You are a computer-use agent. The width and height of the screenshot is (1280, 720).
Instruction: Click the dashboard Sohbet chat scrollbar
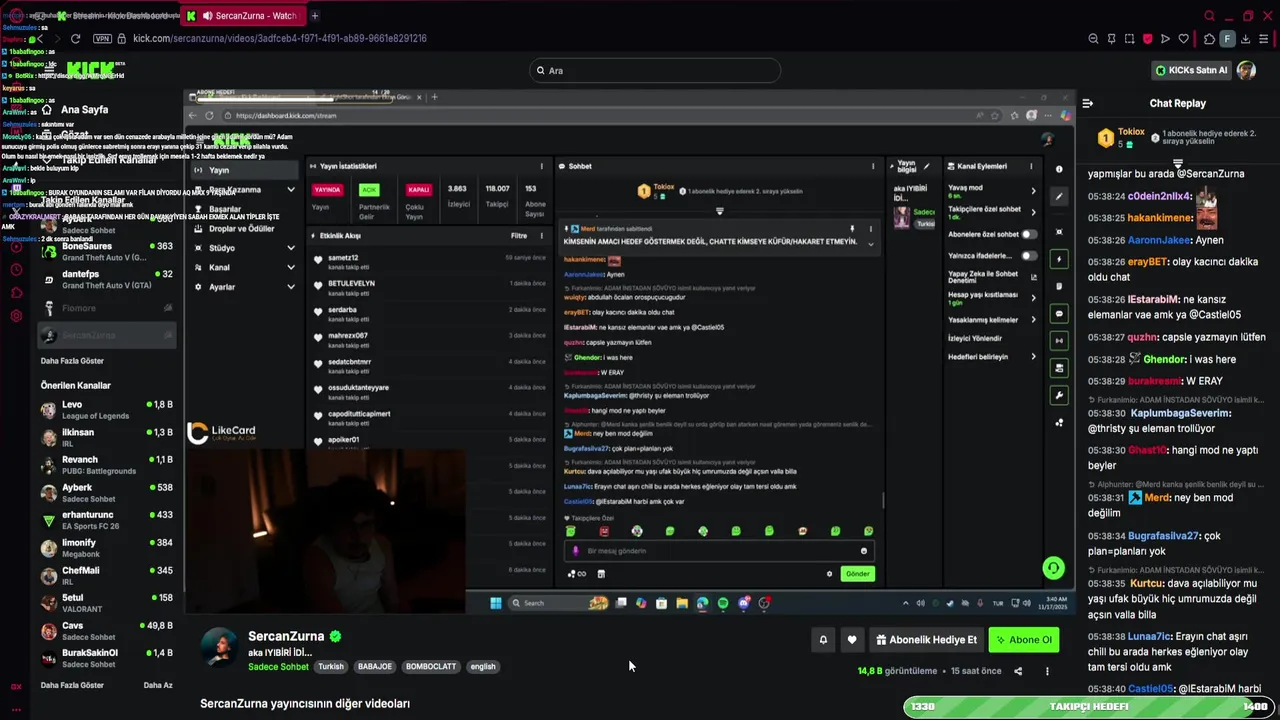(x=883, y=500)
